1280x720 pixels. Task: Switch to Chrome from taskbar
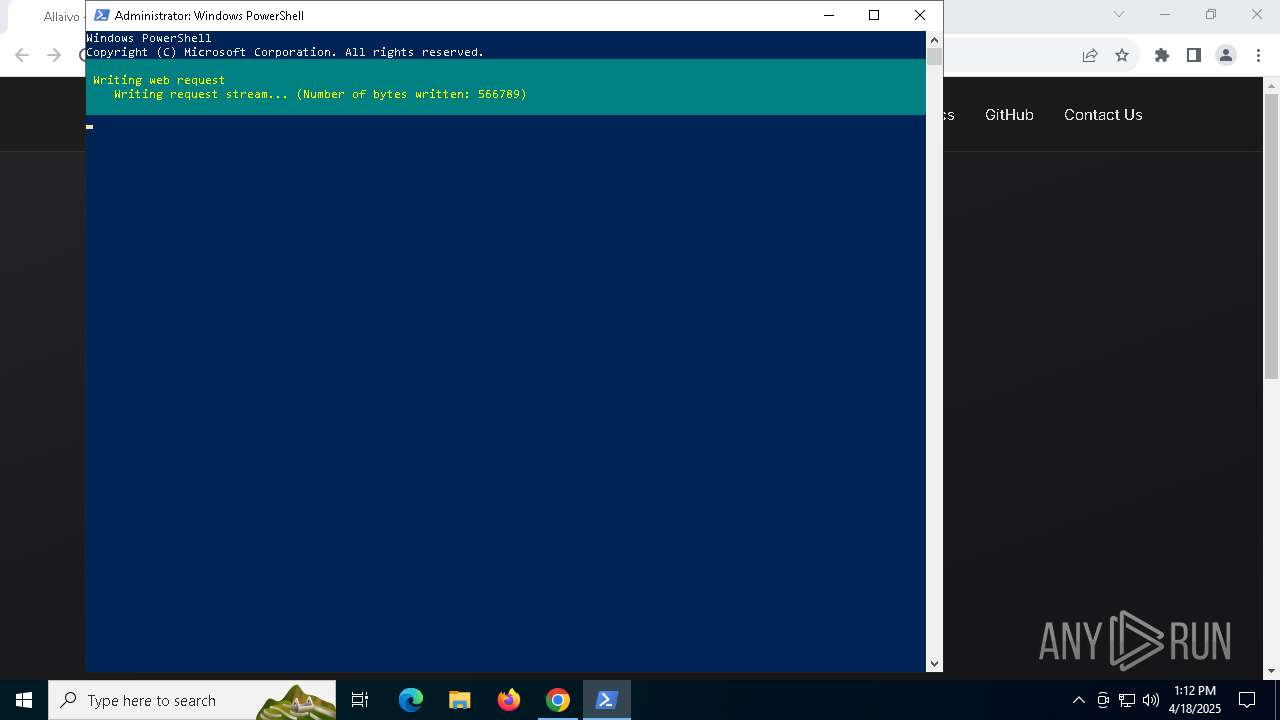click(558, 700)
